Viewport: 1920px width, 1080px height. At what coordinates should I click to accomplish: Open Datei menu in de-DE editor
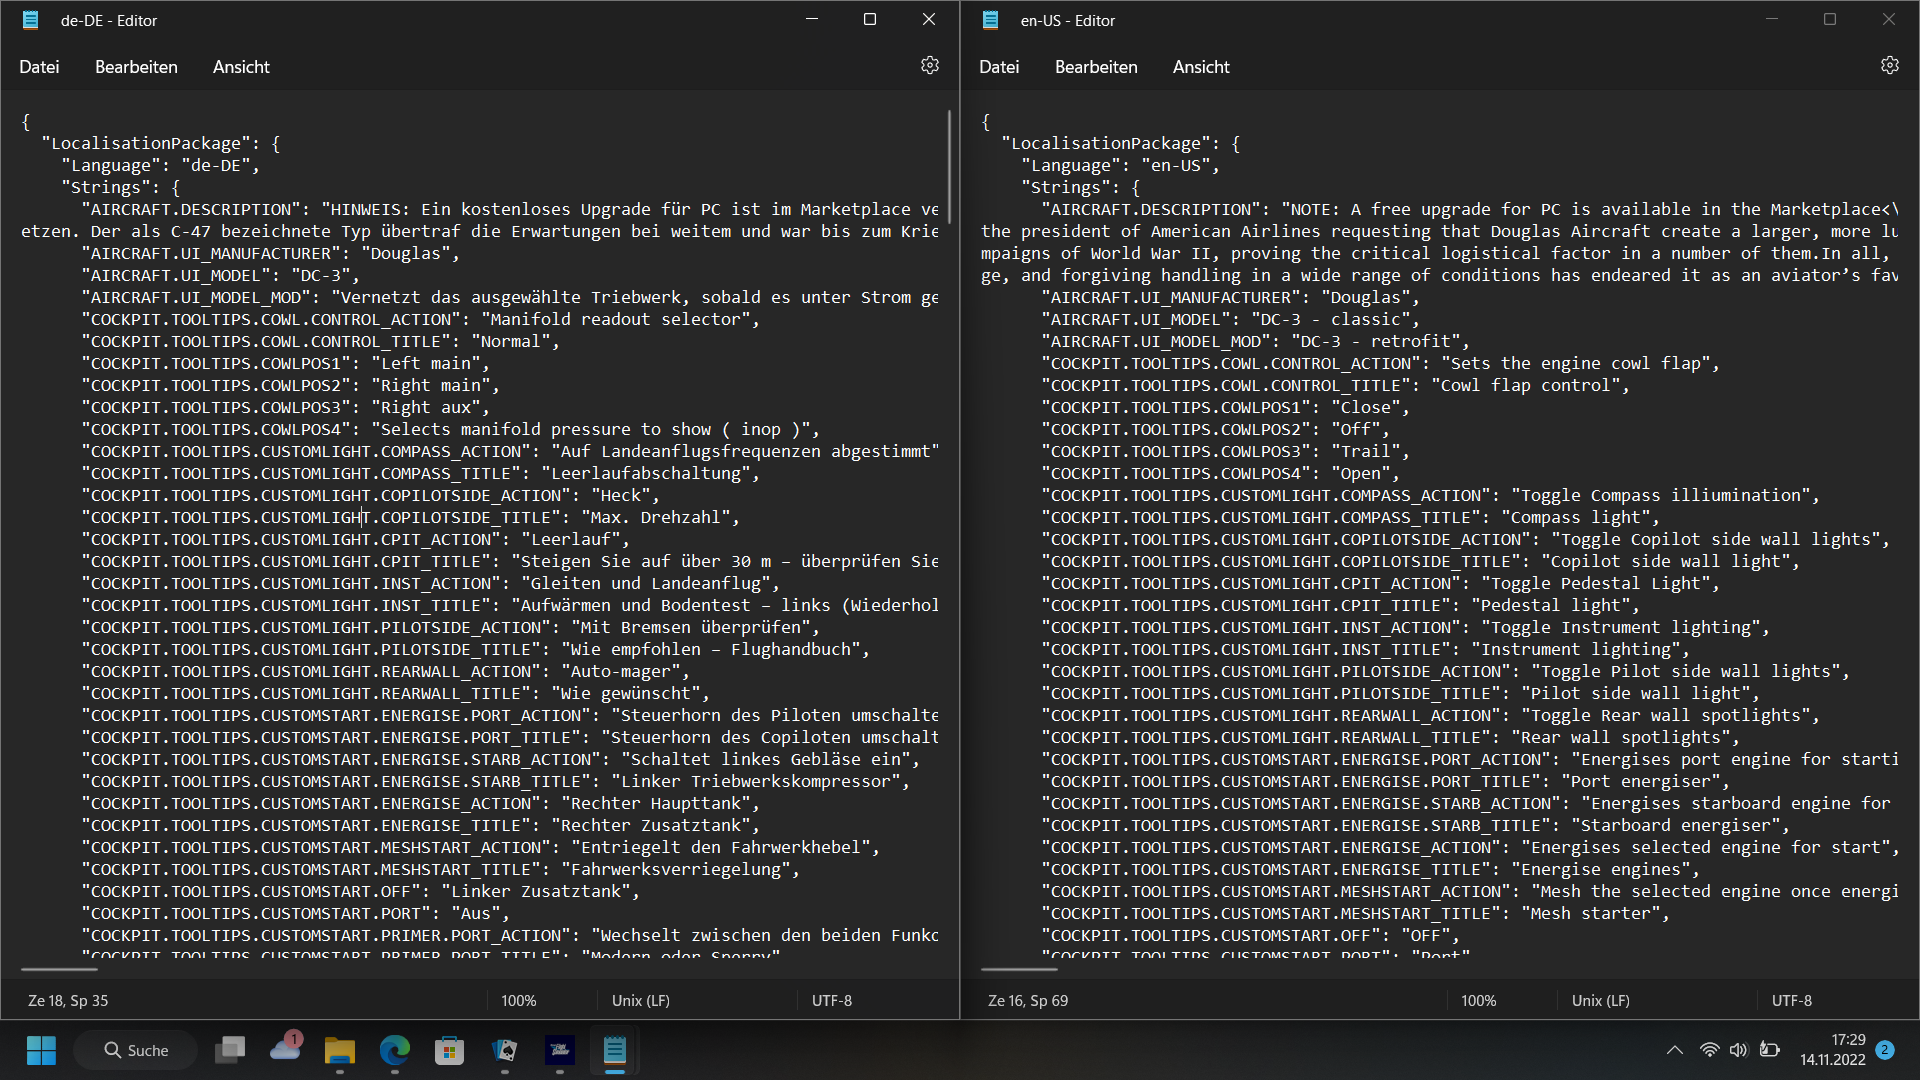(39, 67)
